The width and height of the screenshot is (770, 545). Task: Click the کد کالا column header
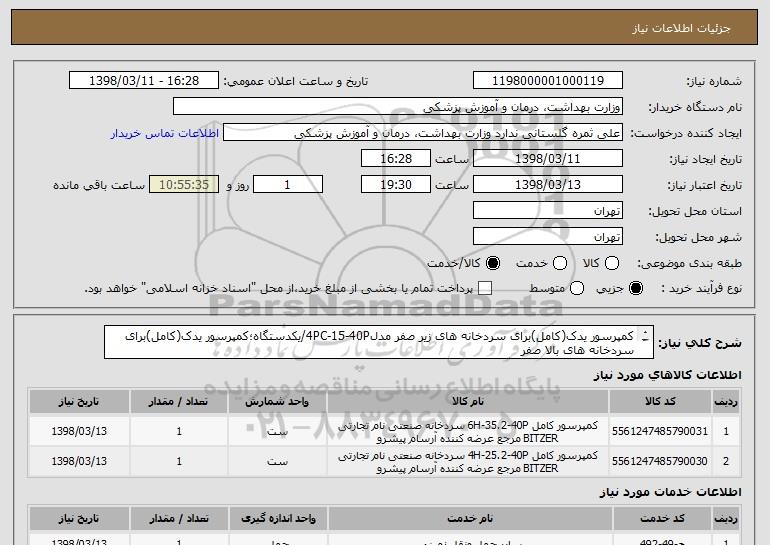pos(660,402)
